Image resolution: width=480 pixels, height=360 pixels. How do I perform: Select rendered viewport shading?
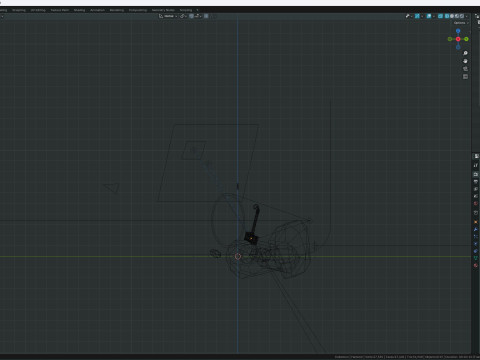click(x=462, y=16)
